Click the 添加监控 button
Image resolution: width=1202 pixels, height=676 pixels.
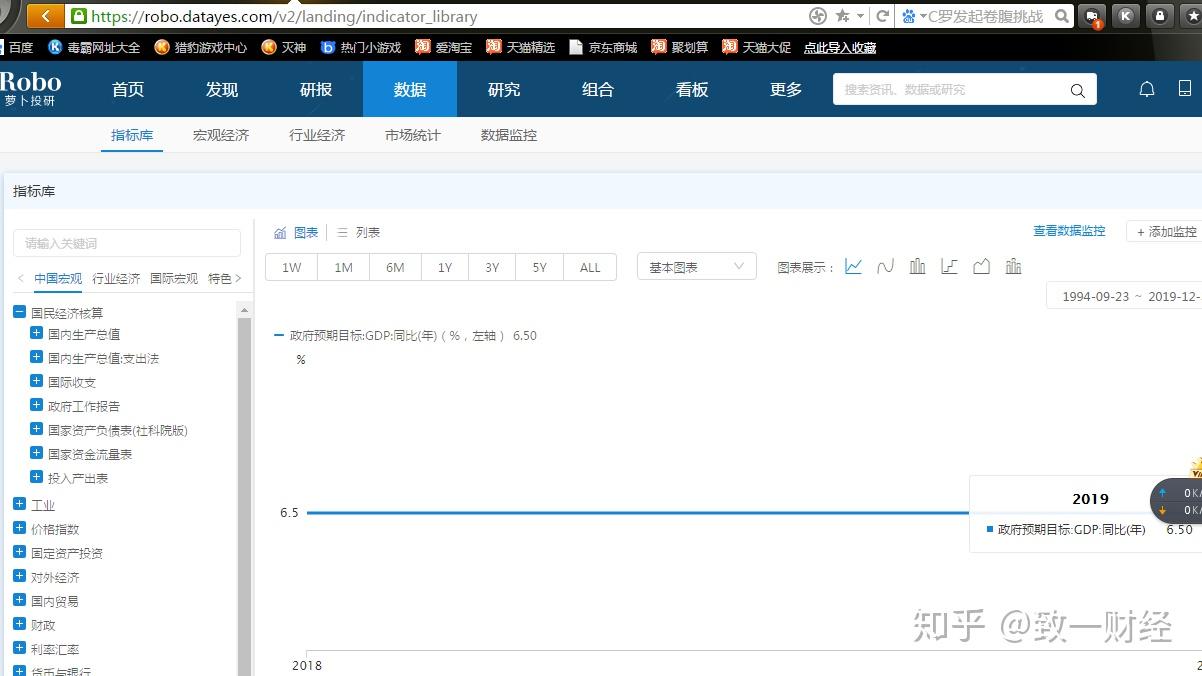tap(1168, 231)
